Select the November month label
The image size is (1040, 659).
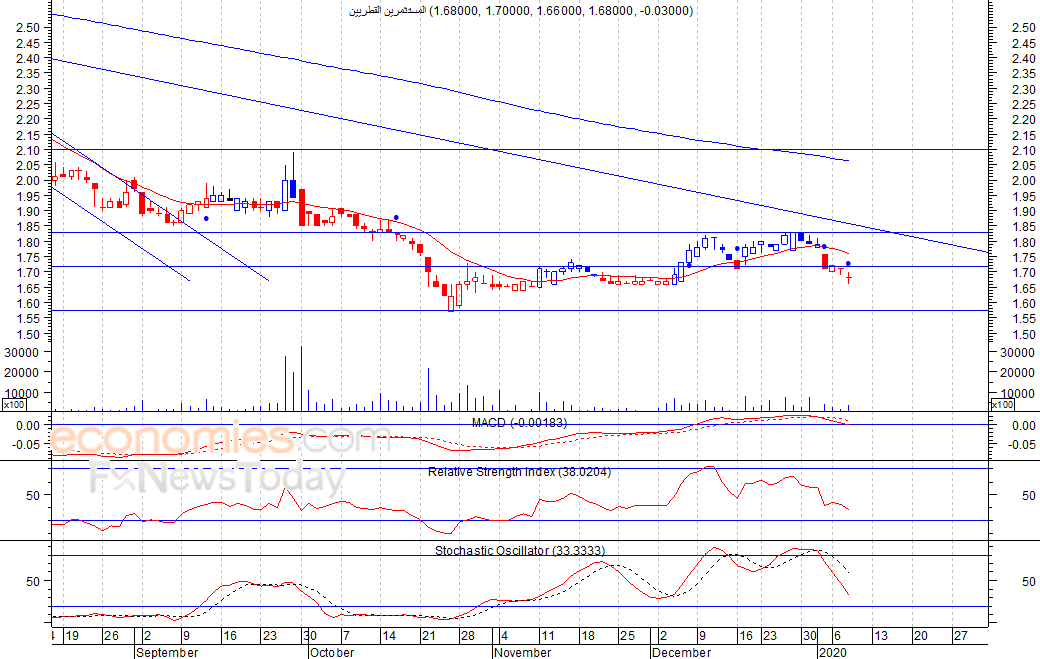[x=523, y=652]
